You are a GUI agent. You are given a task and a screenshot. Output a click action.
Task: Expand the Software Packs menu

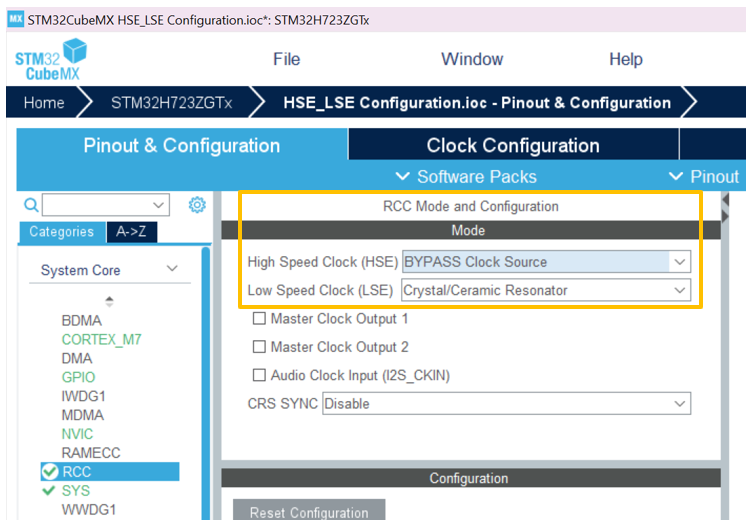pos(466,177)
